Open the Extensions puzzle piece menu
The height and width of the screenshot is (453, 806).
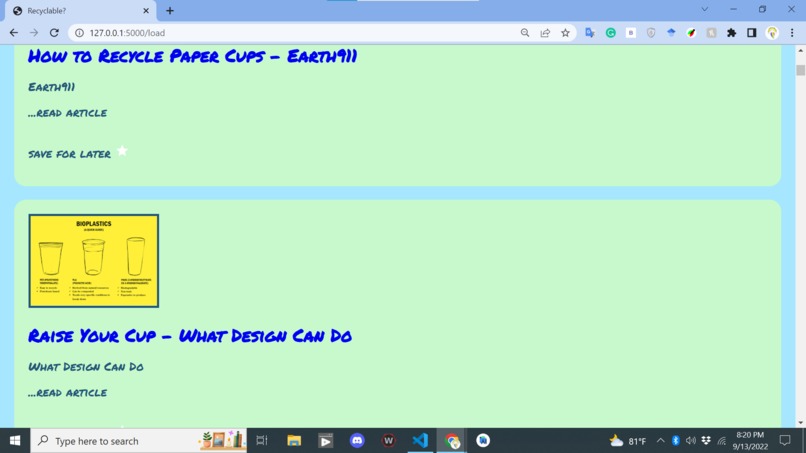point(731,33)
